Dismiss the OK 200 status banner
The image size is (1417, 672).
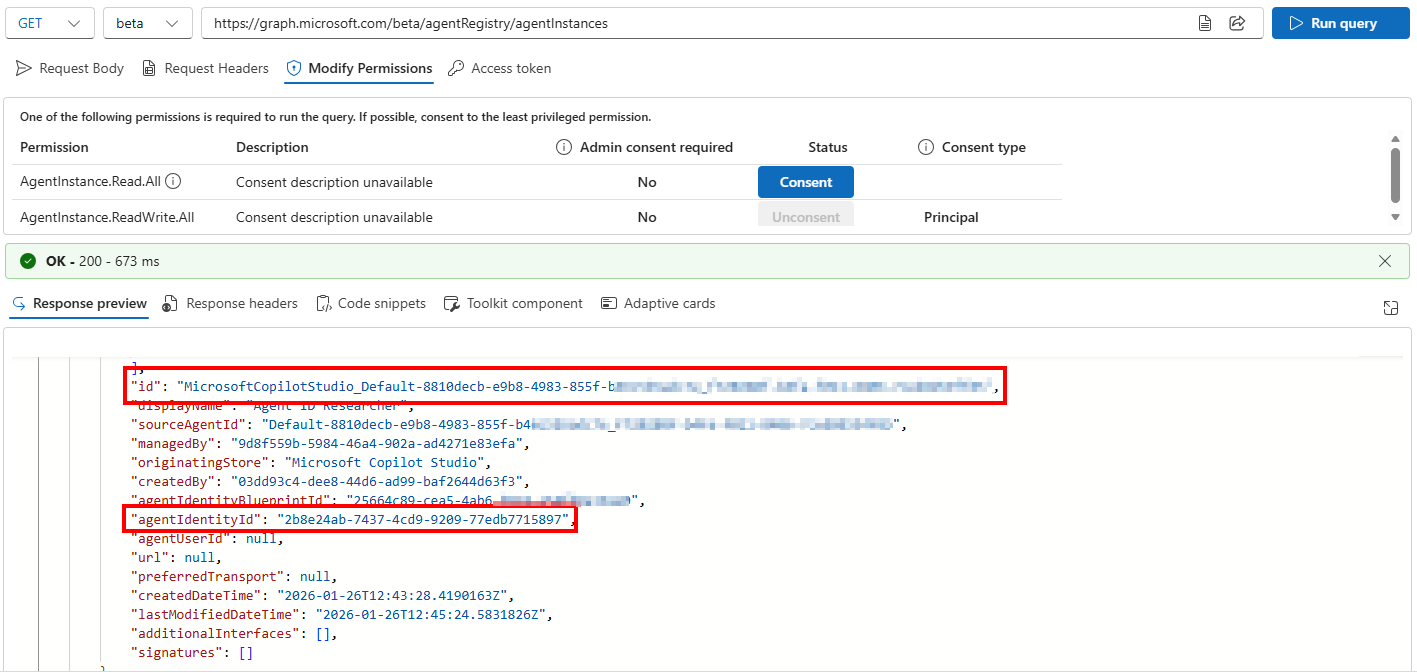[1384, 261]
